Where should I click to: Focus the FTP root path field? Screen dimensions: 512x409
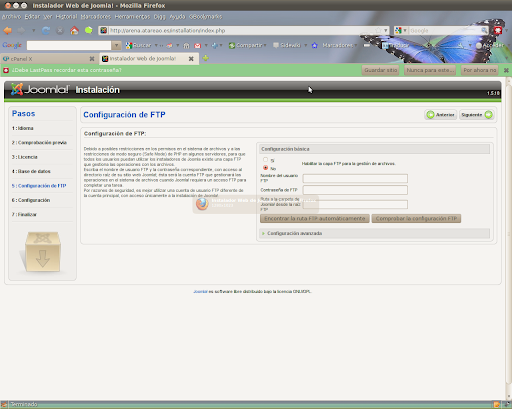tap(355, 204)
